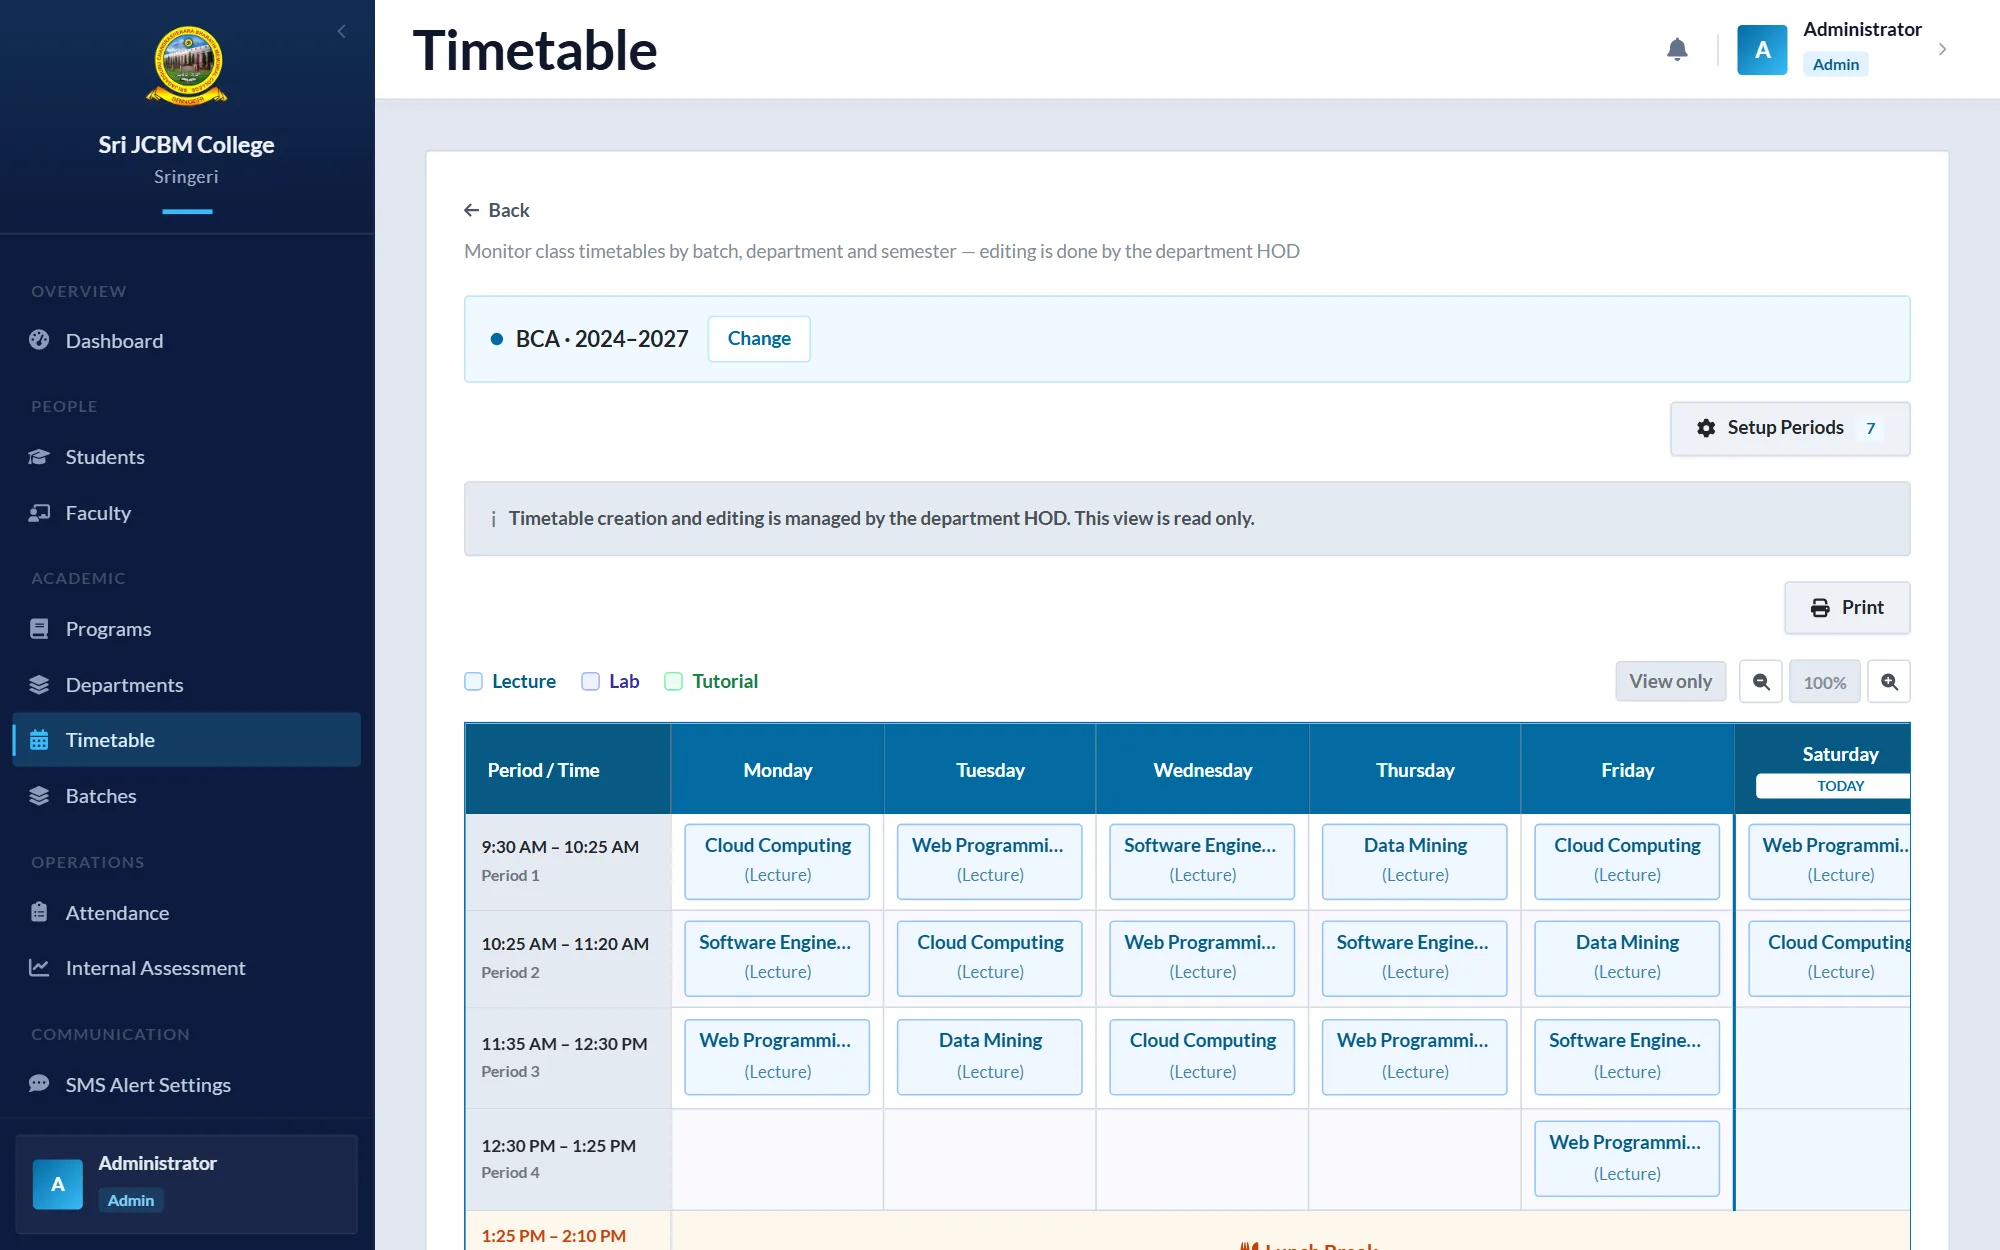2000x1250 pixels.
Task: Collapse the sidebar with the chevron
Action: (x=342, y=31)
